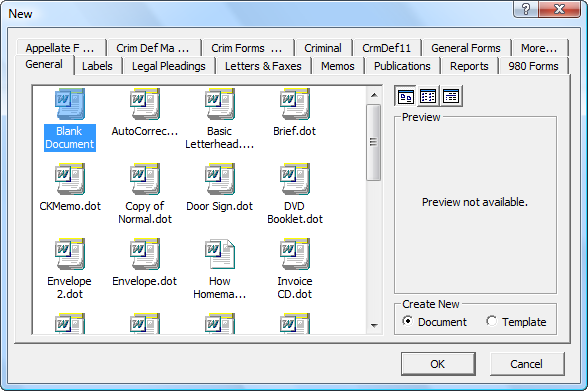Select the AutoCorrec... template icon
The height and width of the screenshot is (391, 588).
(x=145, y=104)
